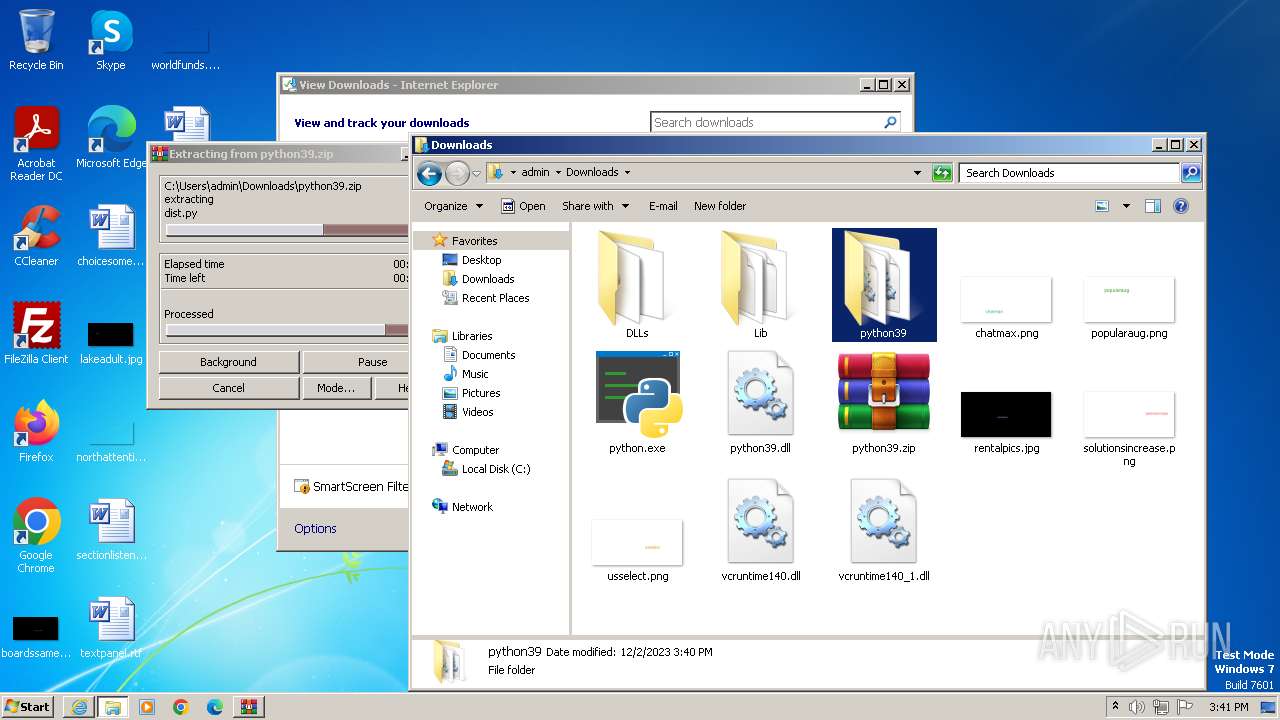1280x720 pixels.
Task: Open CCleaner desktop shortcut
Action: coord(36,236)
